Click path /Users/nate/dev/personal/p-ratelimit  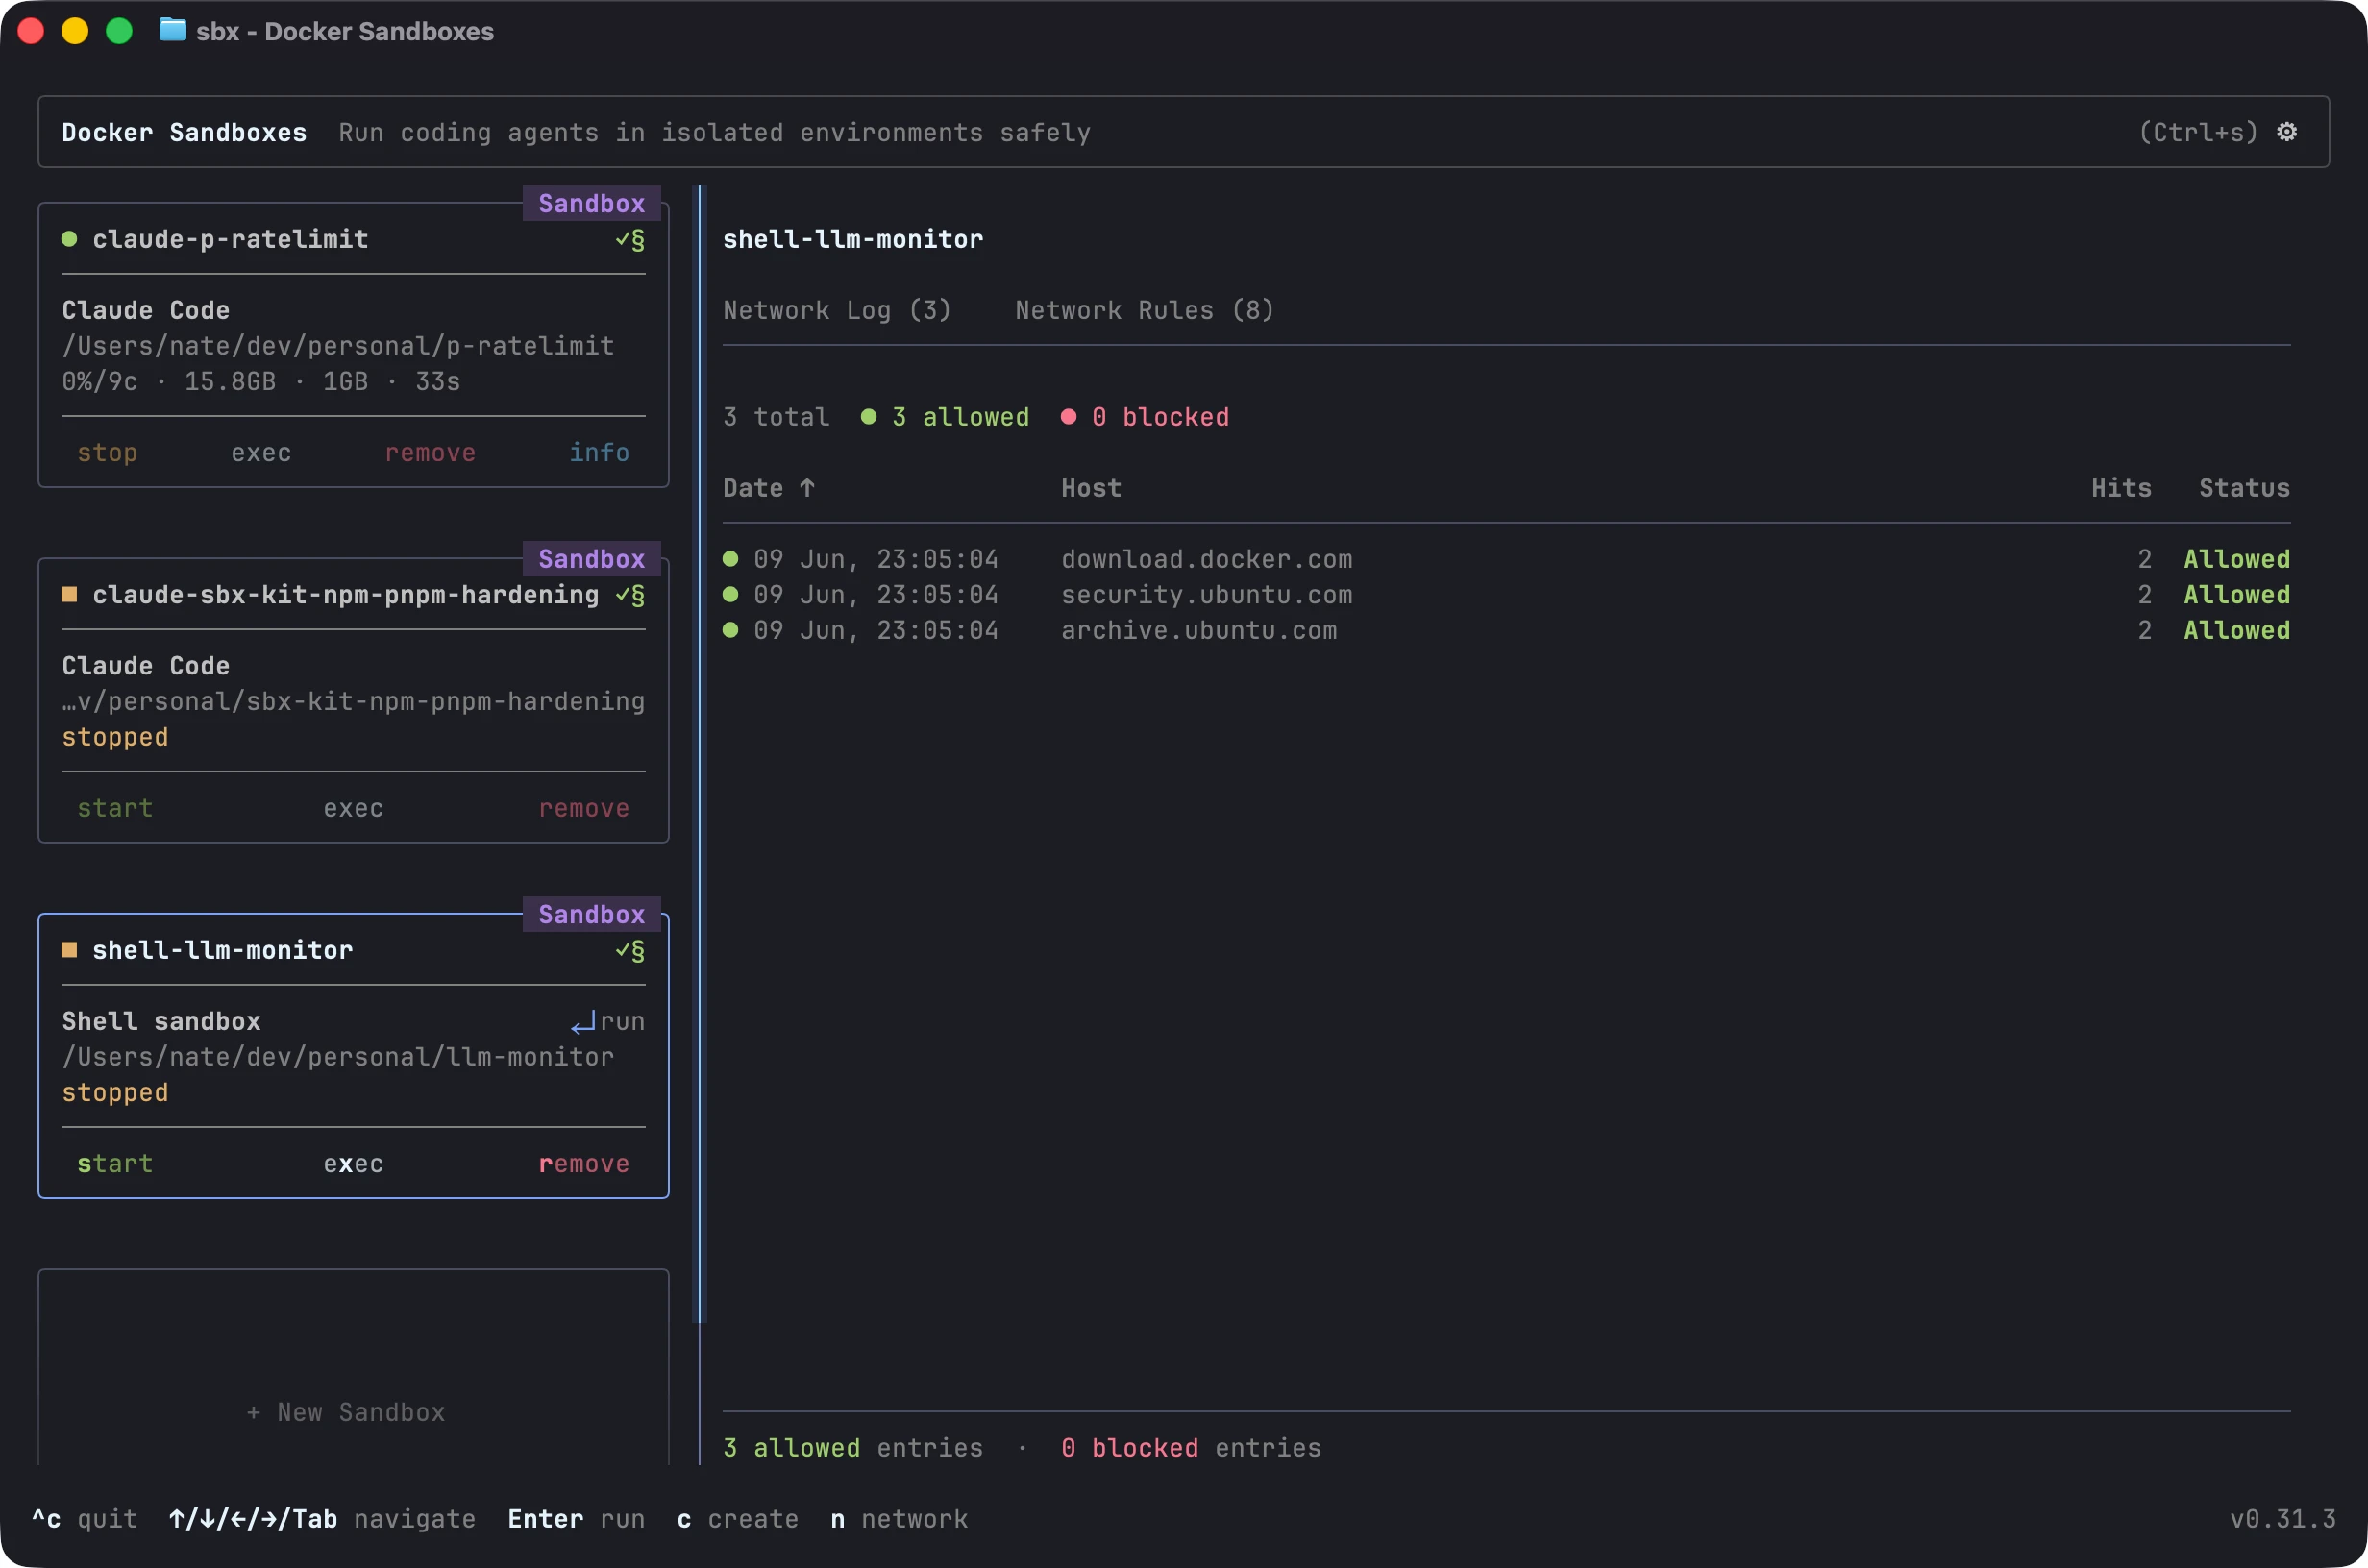tap(338, 346)
